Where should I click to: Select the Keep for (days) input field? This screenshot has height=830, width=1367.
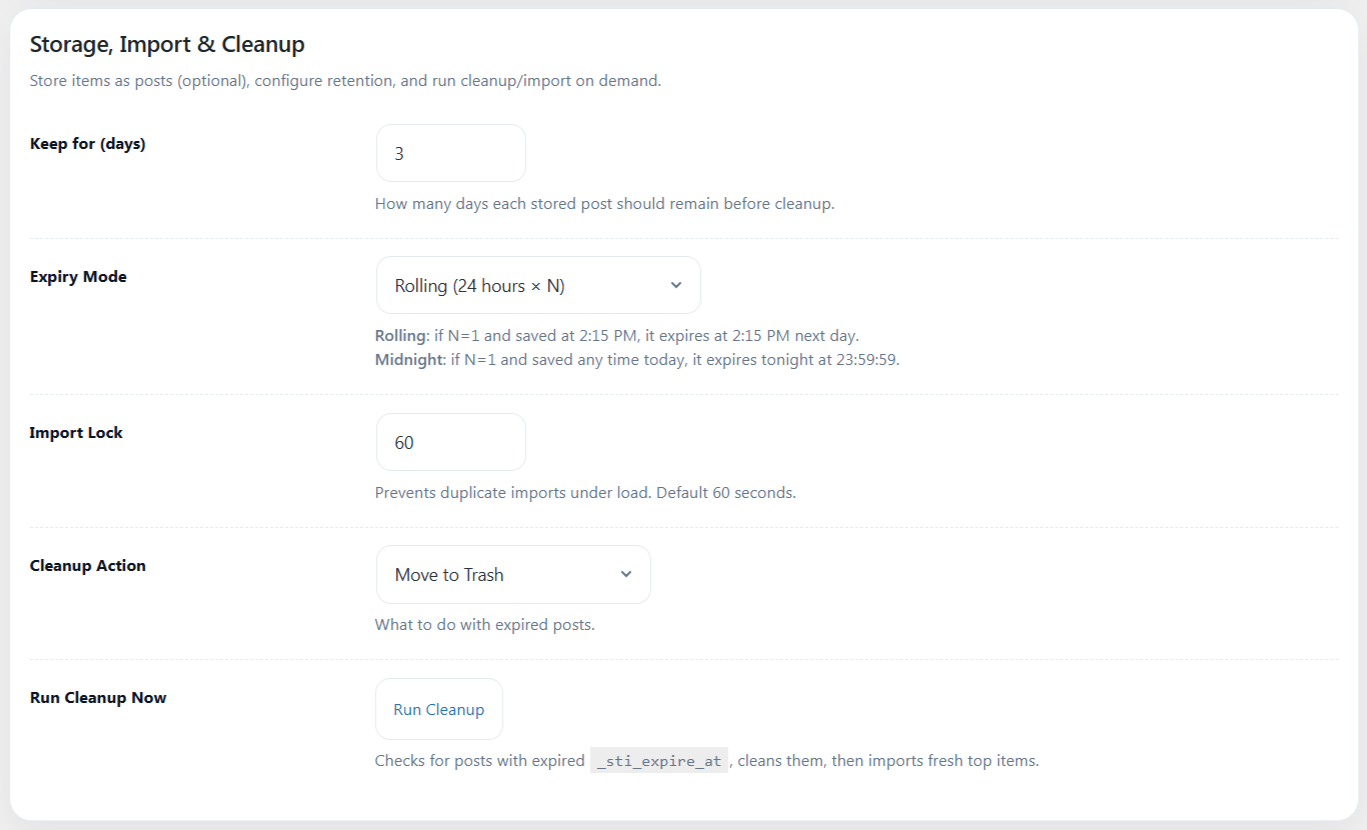pos(450,152)
